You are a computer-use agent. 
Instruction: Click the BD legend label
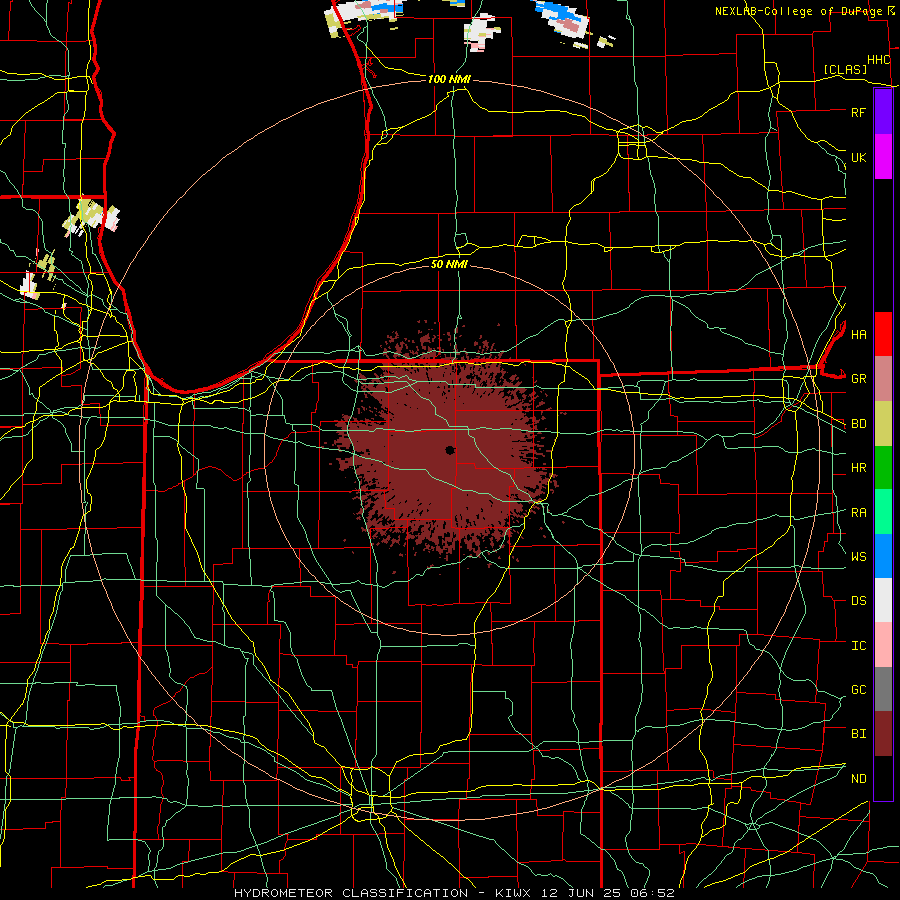tap(858, 424)
